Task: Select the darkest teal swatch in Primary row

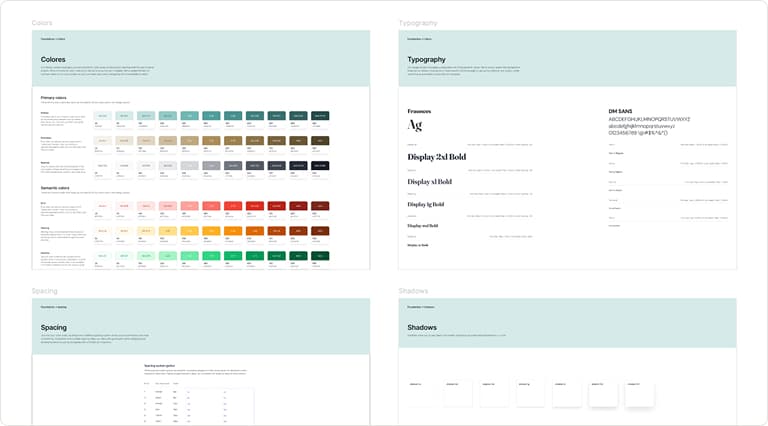Action: [x=320, y=116]
